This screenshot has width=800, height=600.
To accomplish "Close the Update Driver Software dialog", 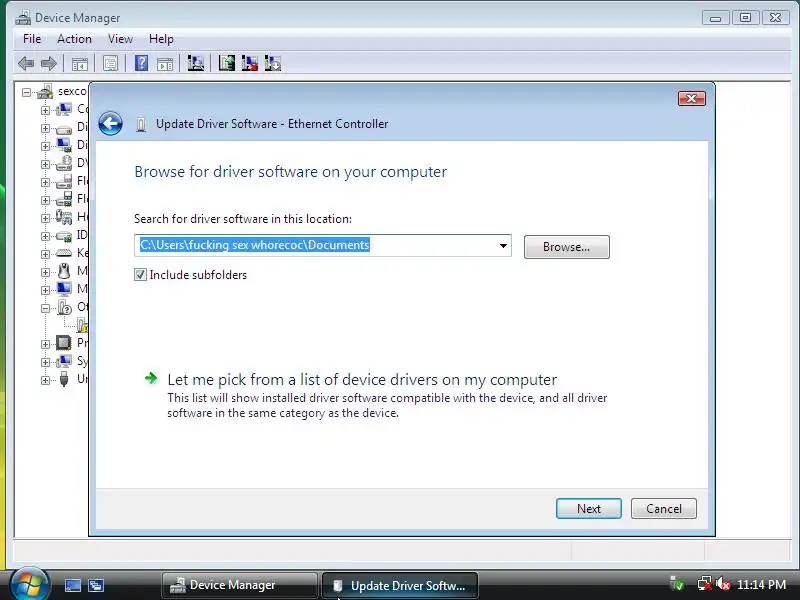I will point(692,98).
